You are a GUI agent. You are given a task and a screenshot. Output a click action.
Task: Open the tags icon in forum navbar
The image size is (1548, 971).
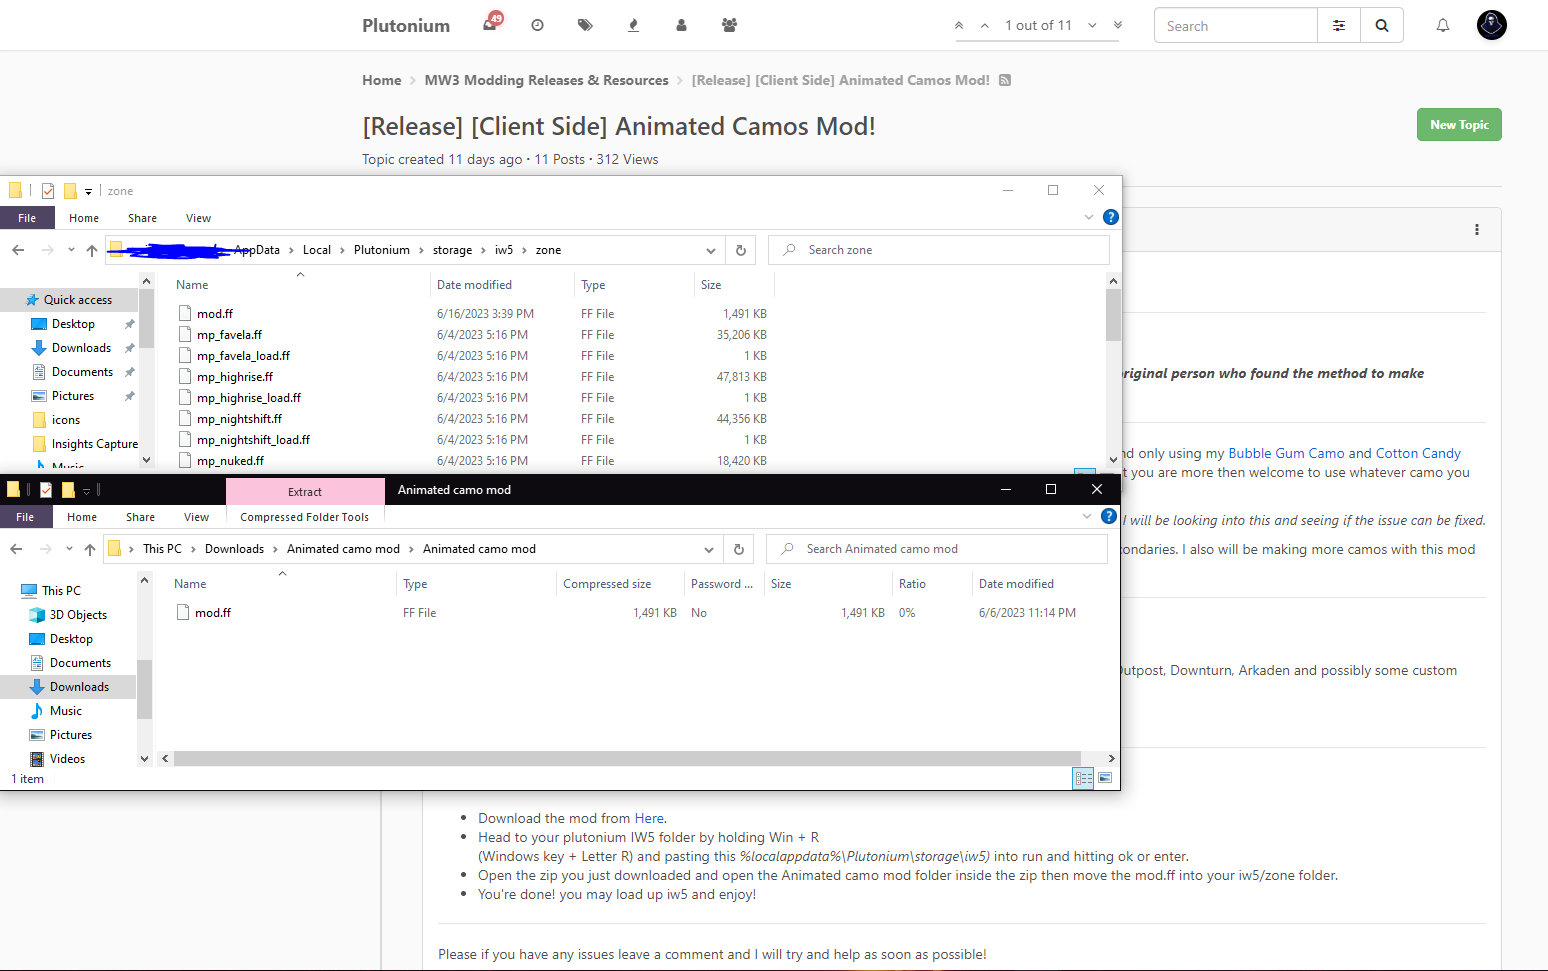point(585,25)
